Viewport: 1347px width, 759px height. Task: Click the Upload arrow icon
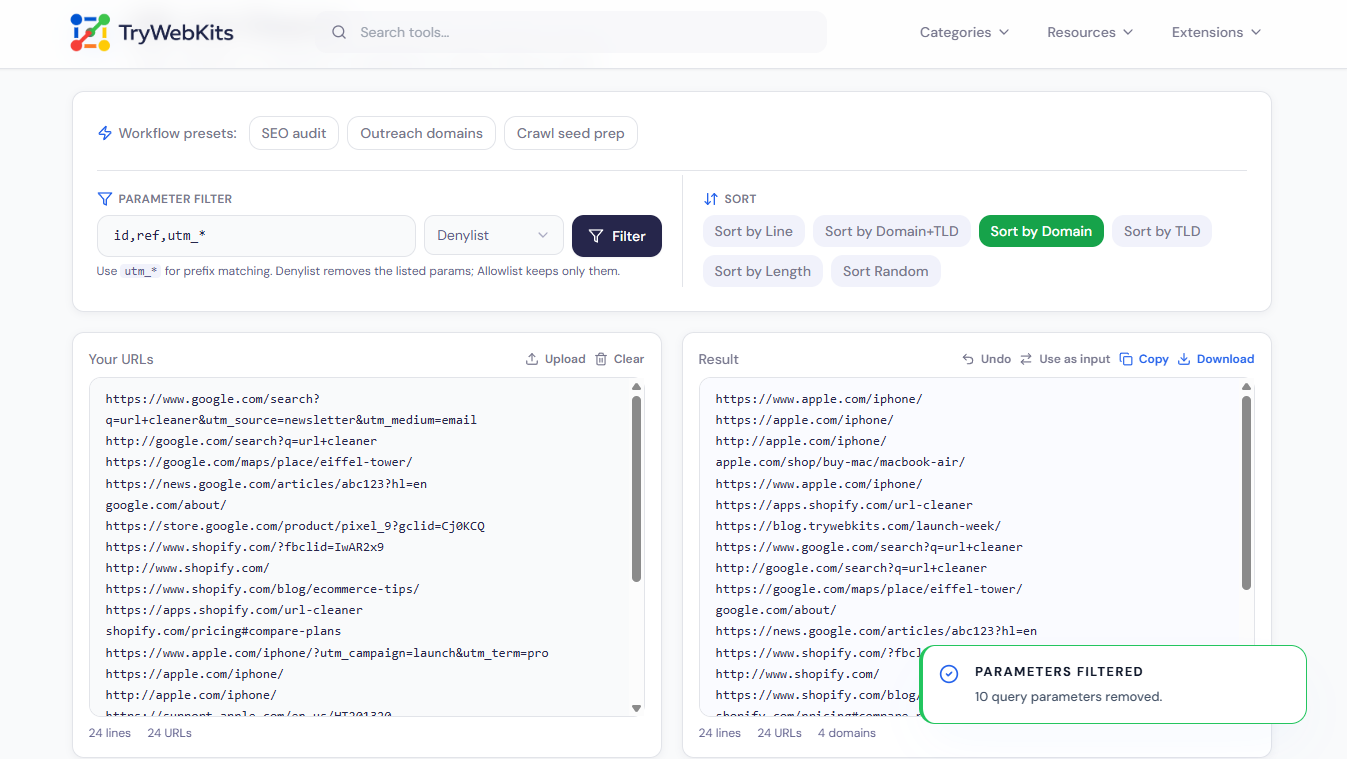[x=532, y=359]
